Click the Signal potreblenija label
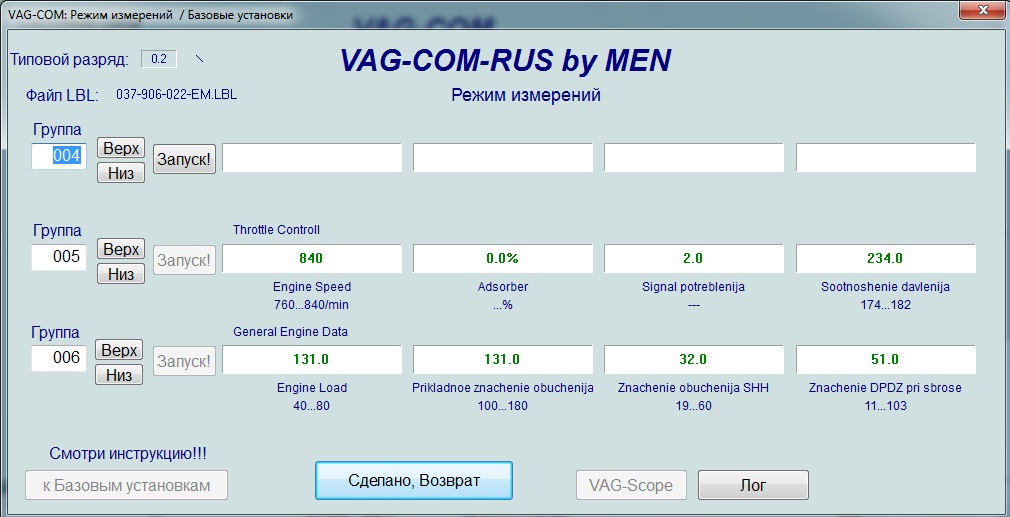The image size is (1010, 517). (x=694, y=287)
